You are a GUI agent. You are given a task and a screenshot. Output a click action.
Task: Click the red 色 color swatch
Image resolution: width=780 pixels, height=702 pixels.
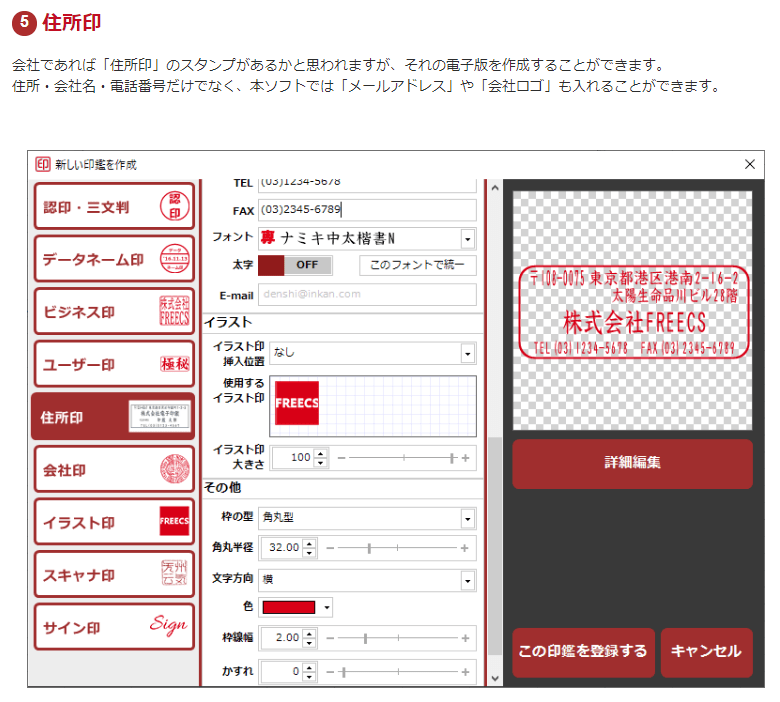[x=288, y=608]
